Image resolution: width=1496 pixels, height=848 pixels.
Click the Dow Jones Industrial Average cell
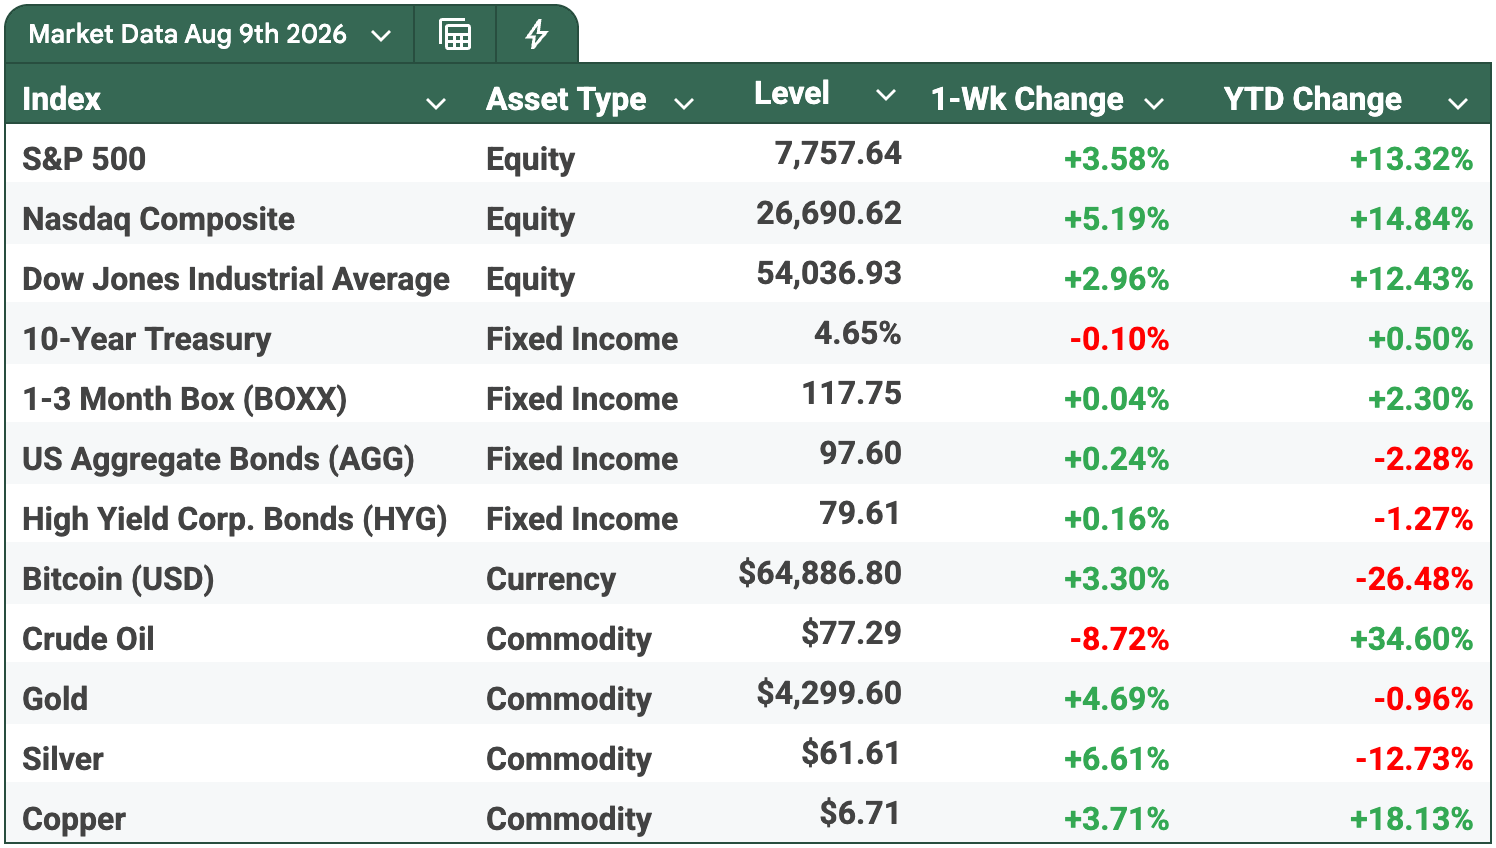pos(236,279)
